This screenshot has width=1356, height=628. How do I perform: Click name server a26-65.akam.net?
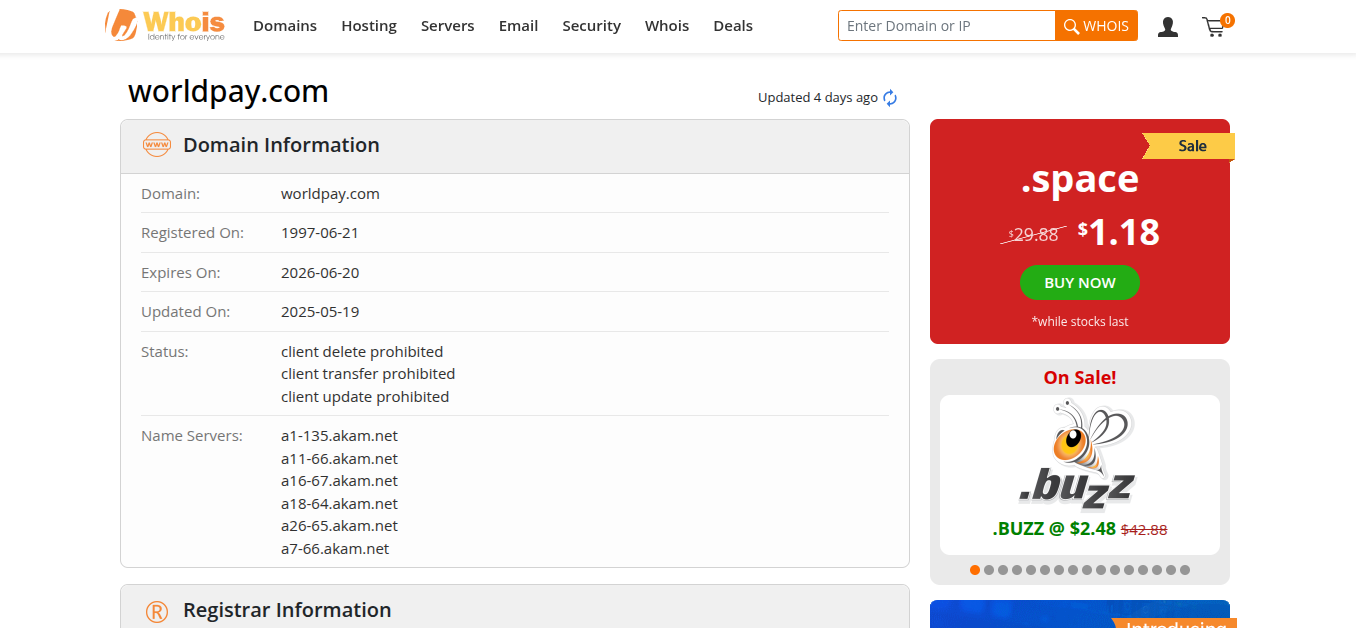point(339,526)
